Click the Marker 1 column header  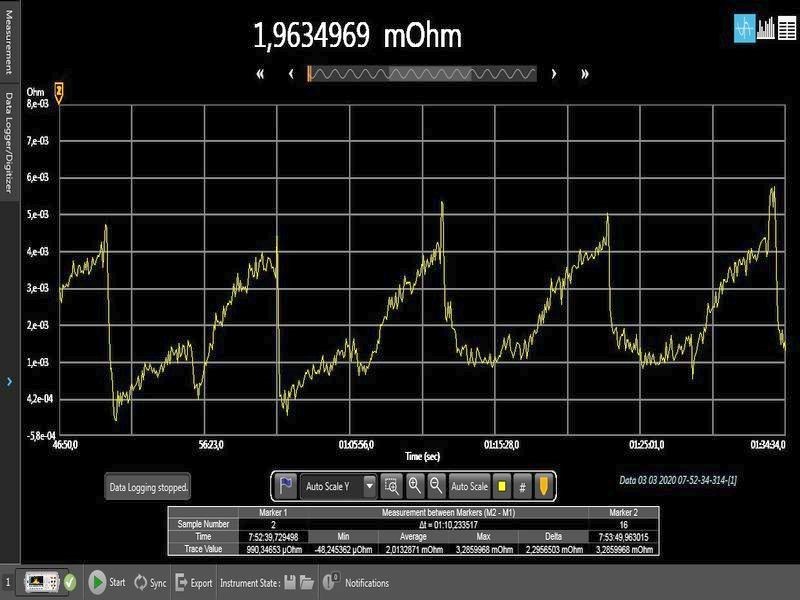273,512
